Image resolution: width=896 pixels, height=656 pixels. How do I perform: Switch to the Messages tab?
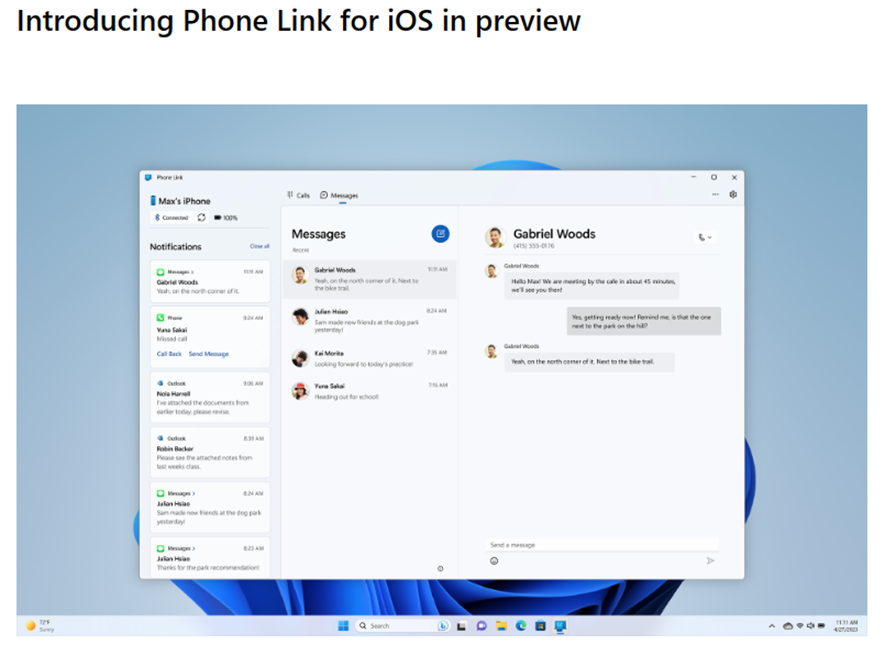pos(339,195)
